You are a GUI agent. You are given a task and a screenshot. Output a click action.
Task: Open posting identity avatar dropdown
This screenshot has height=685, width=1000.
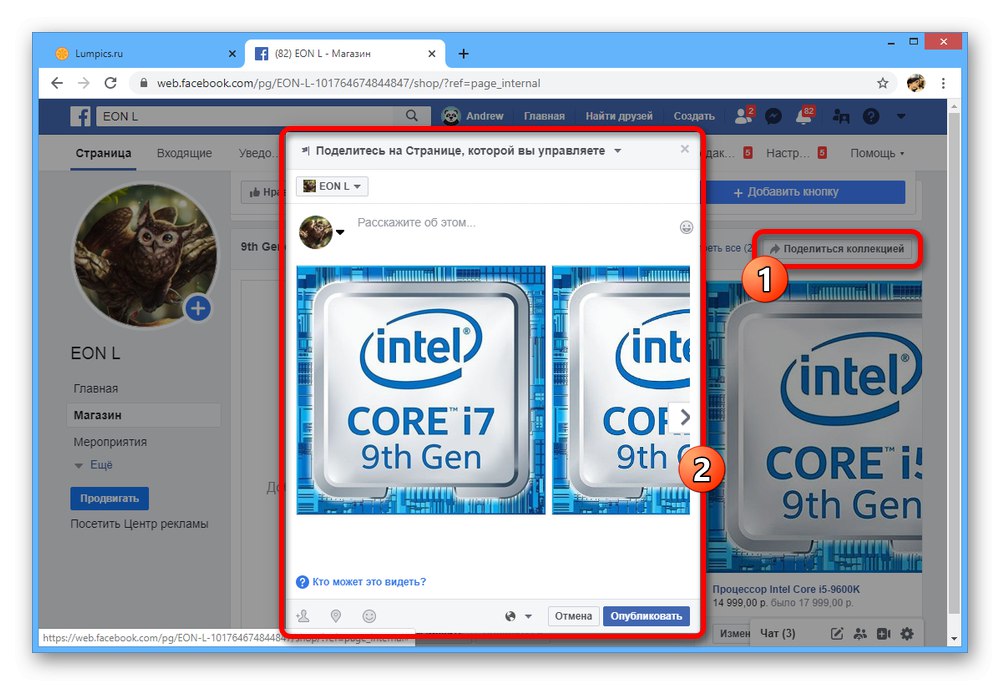coord(341,232)
